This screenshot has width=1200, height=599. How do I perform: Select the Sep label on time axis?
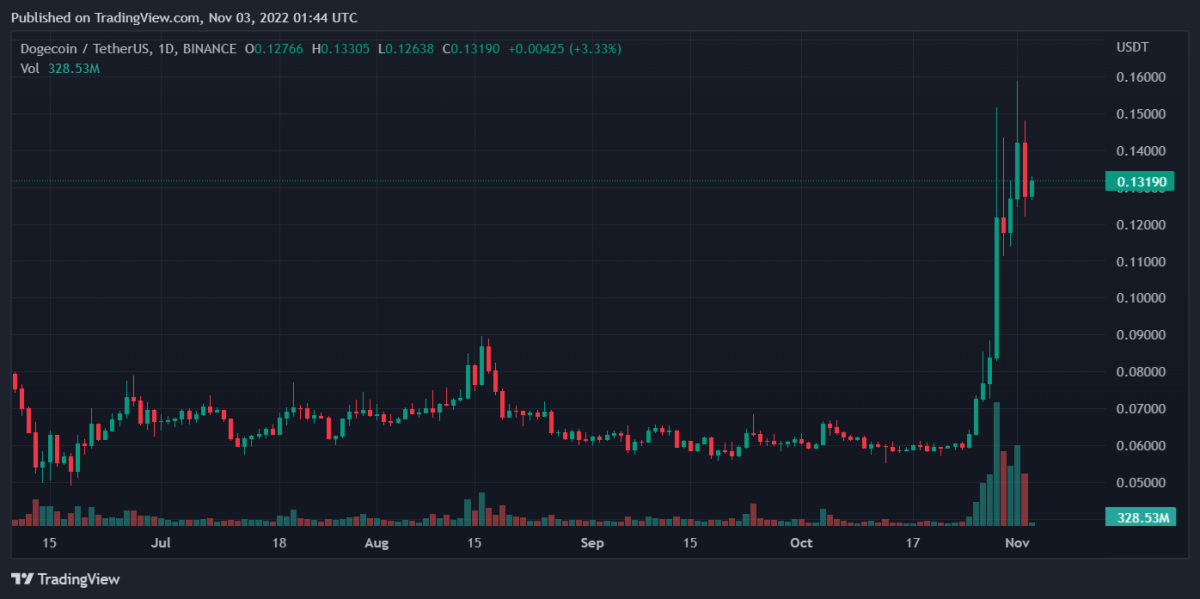pyautogui.click(x=593, y=543)
